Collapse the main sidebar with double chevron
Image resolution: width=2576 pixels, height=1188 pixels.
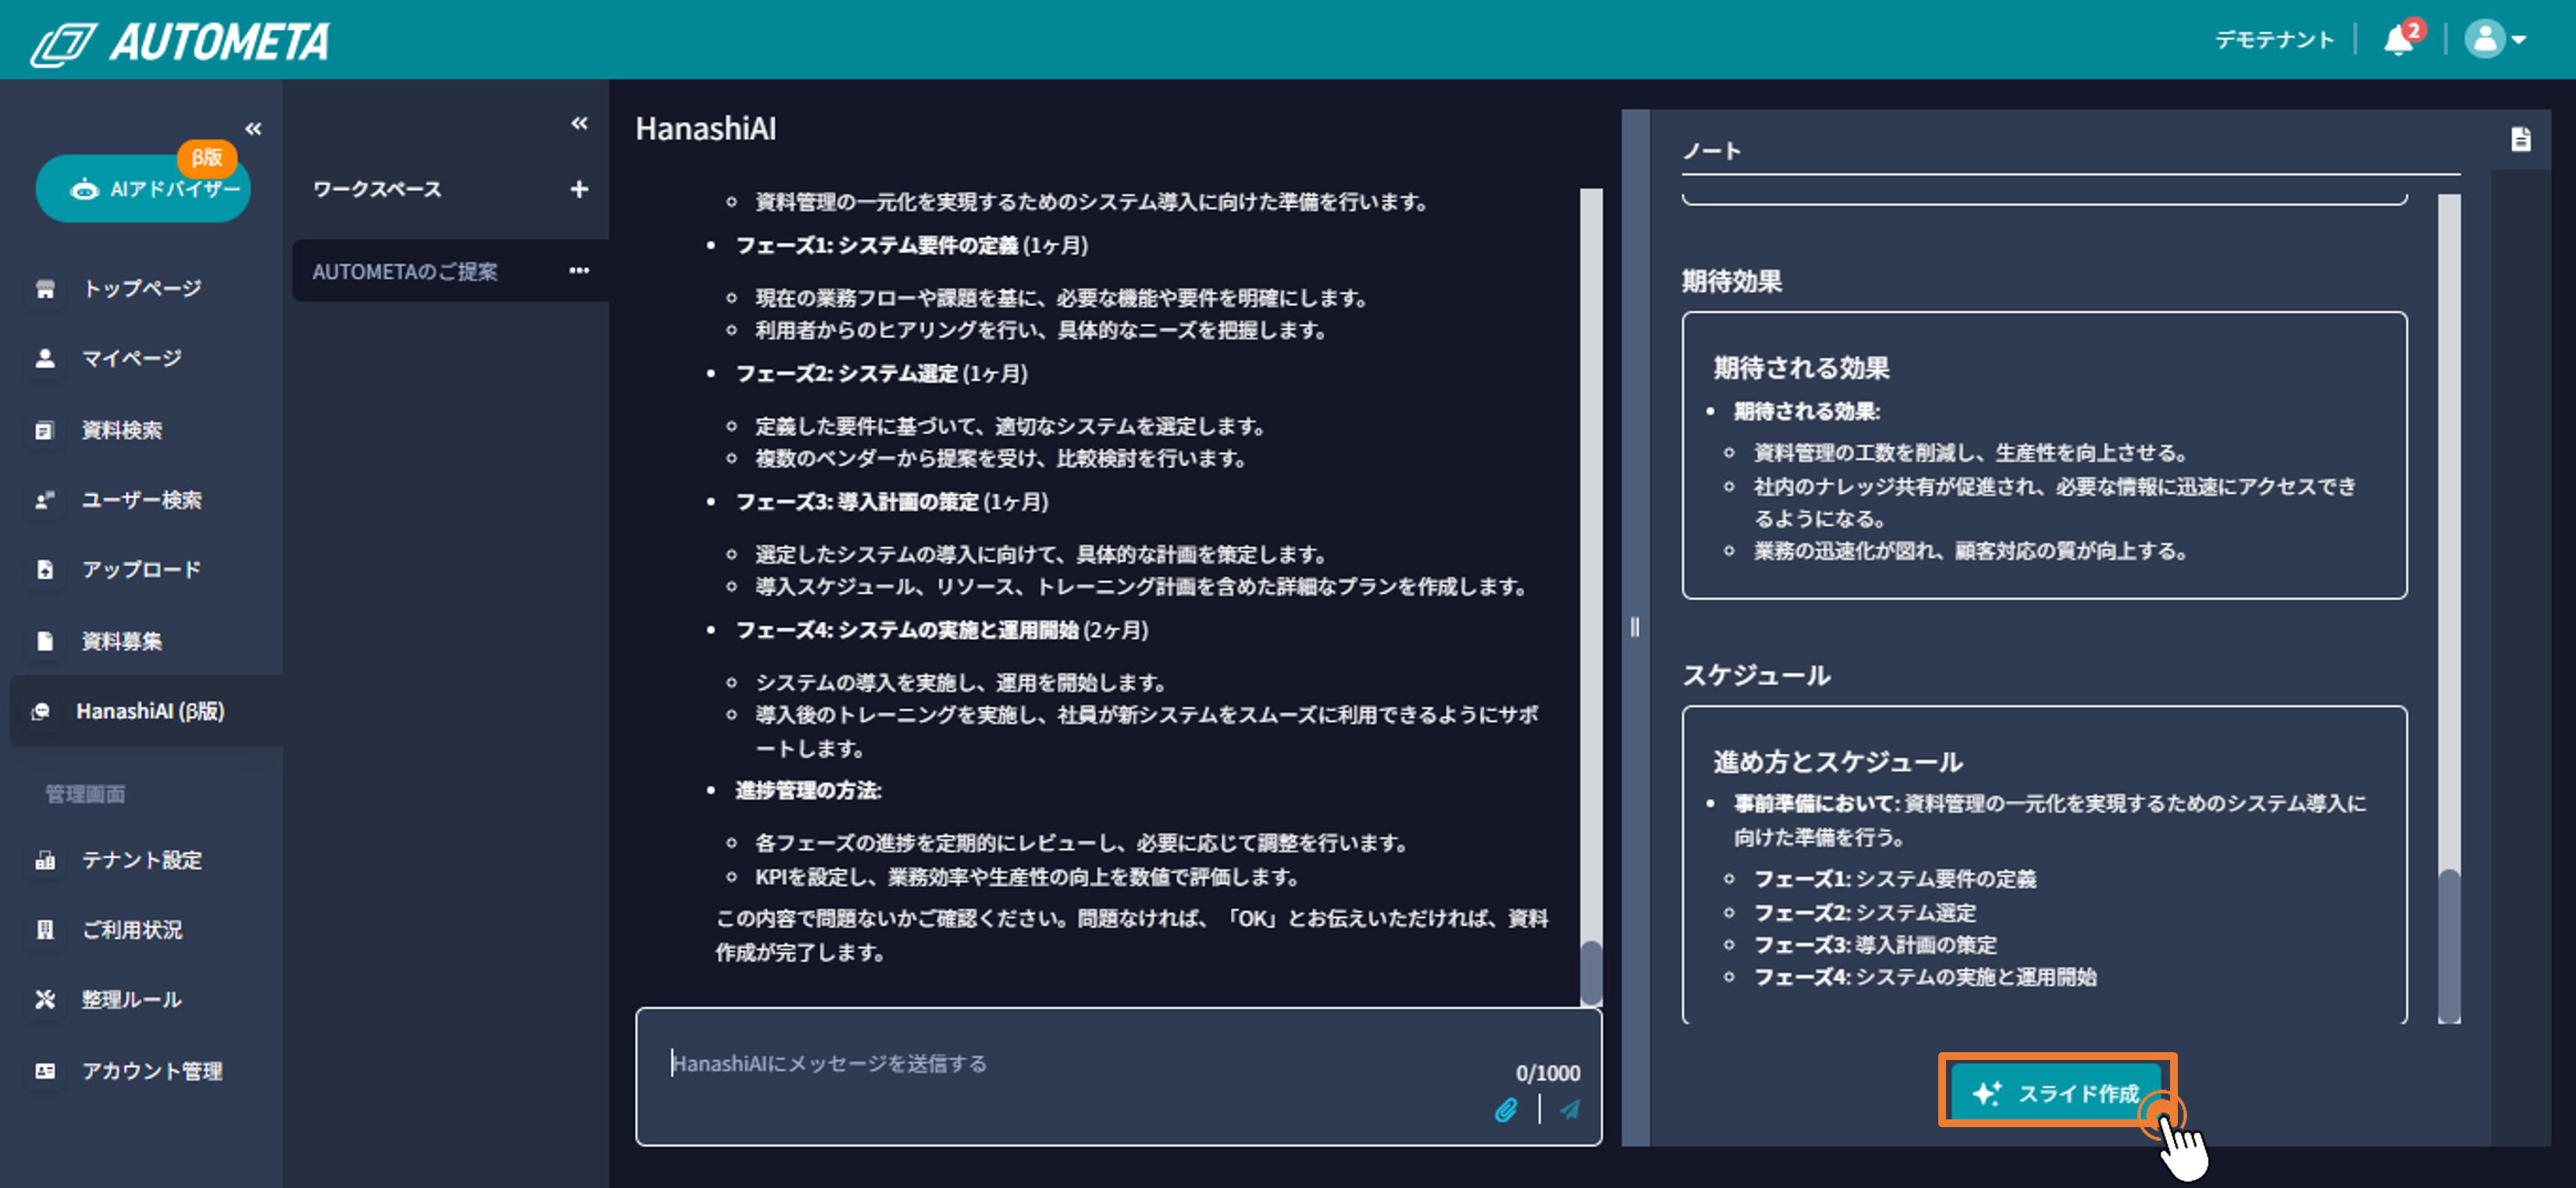click(253, 128)
